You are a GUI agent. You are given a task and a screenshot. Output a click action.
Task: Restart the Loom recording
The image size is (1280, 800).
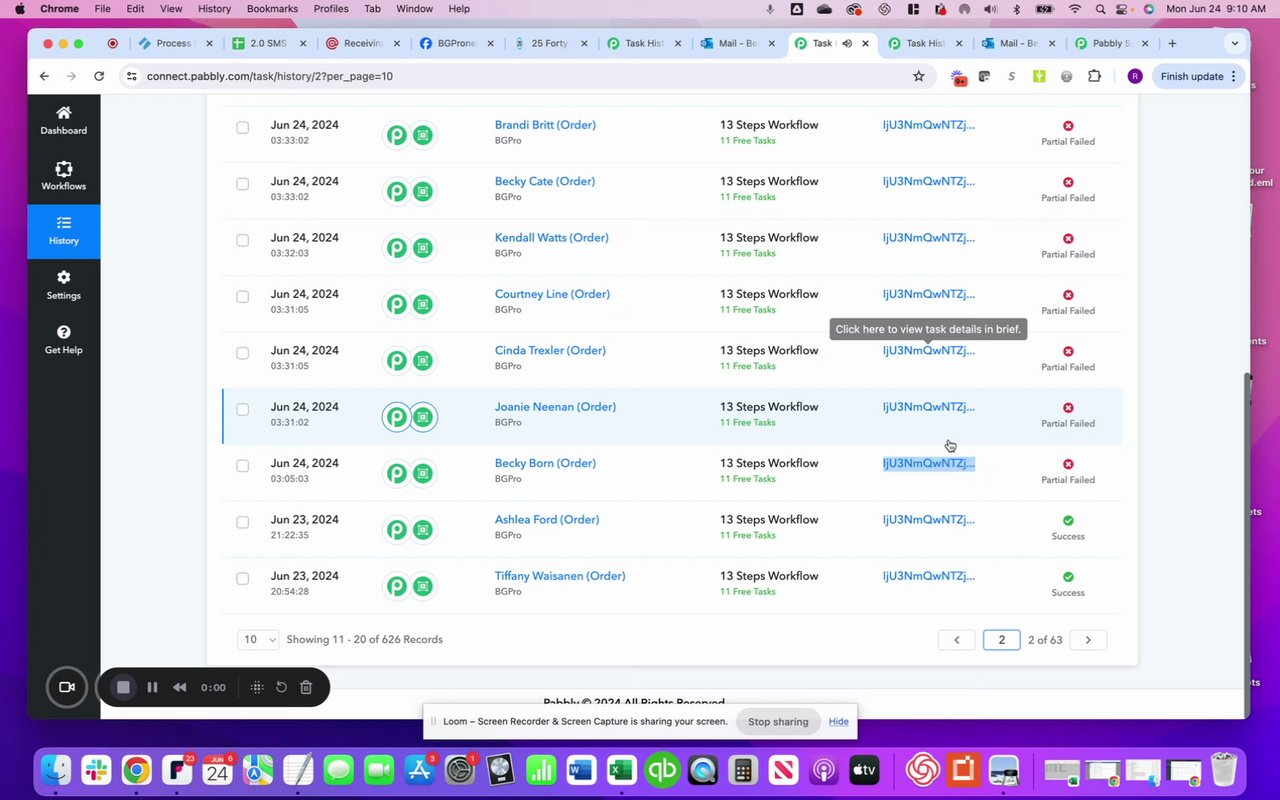click(281, 687)
